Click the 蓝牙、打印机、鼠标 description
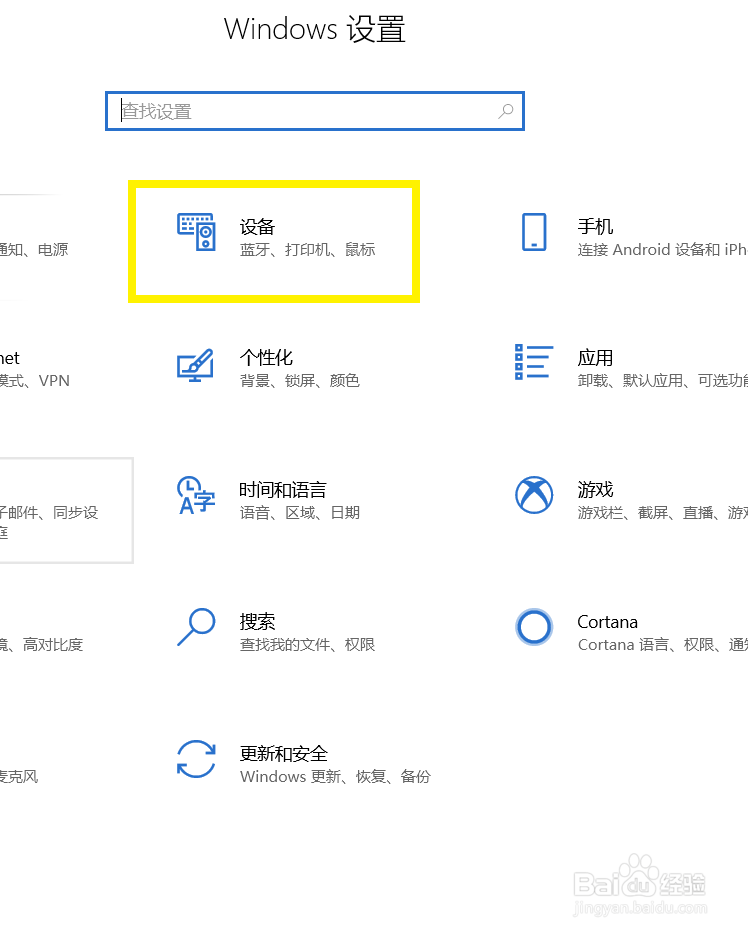The image size is (748, 934). point(307,250)
